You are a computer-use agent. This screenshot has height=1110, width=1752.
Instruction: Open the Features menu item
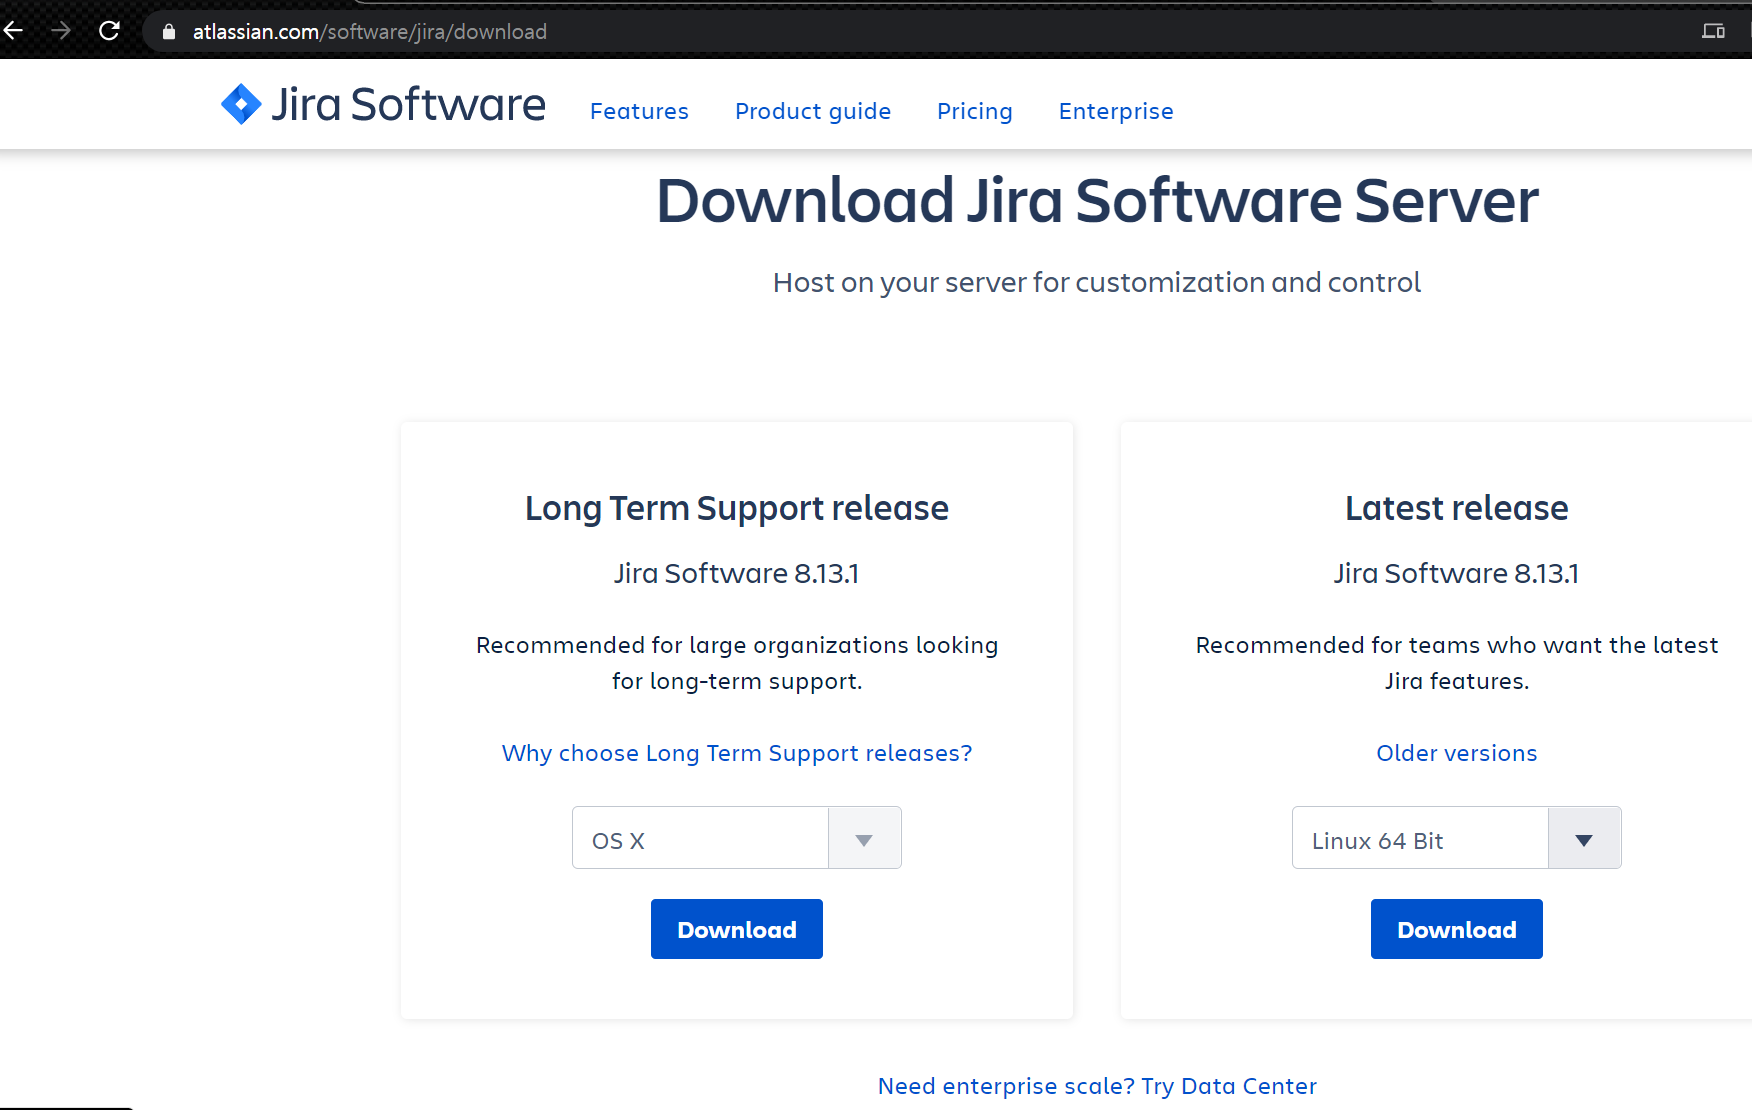point(639,111)
